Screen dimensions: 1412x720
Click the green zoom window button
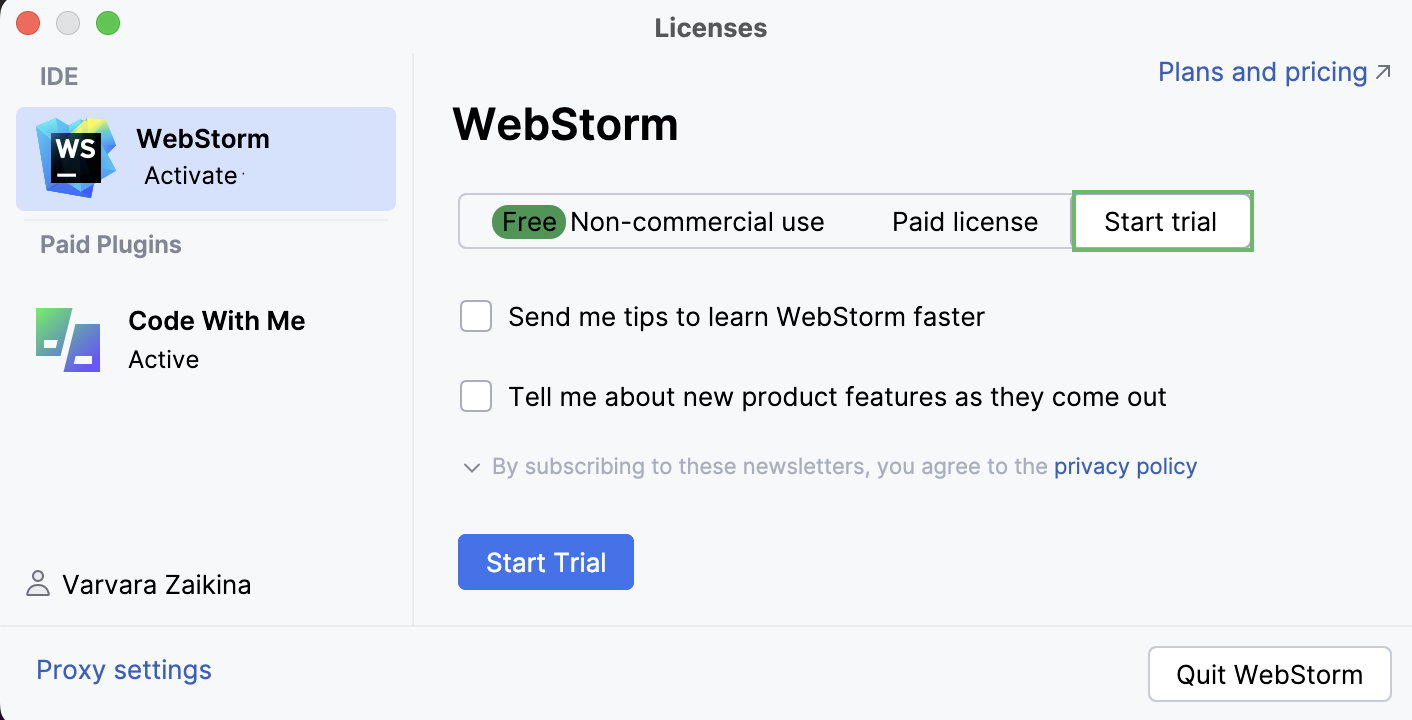108,23
